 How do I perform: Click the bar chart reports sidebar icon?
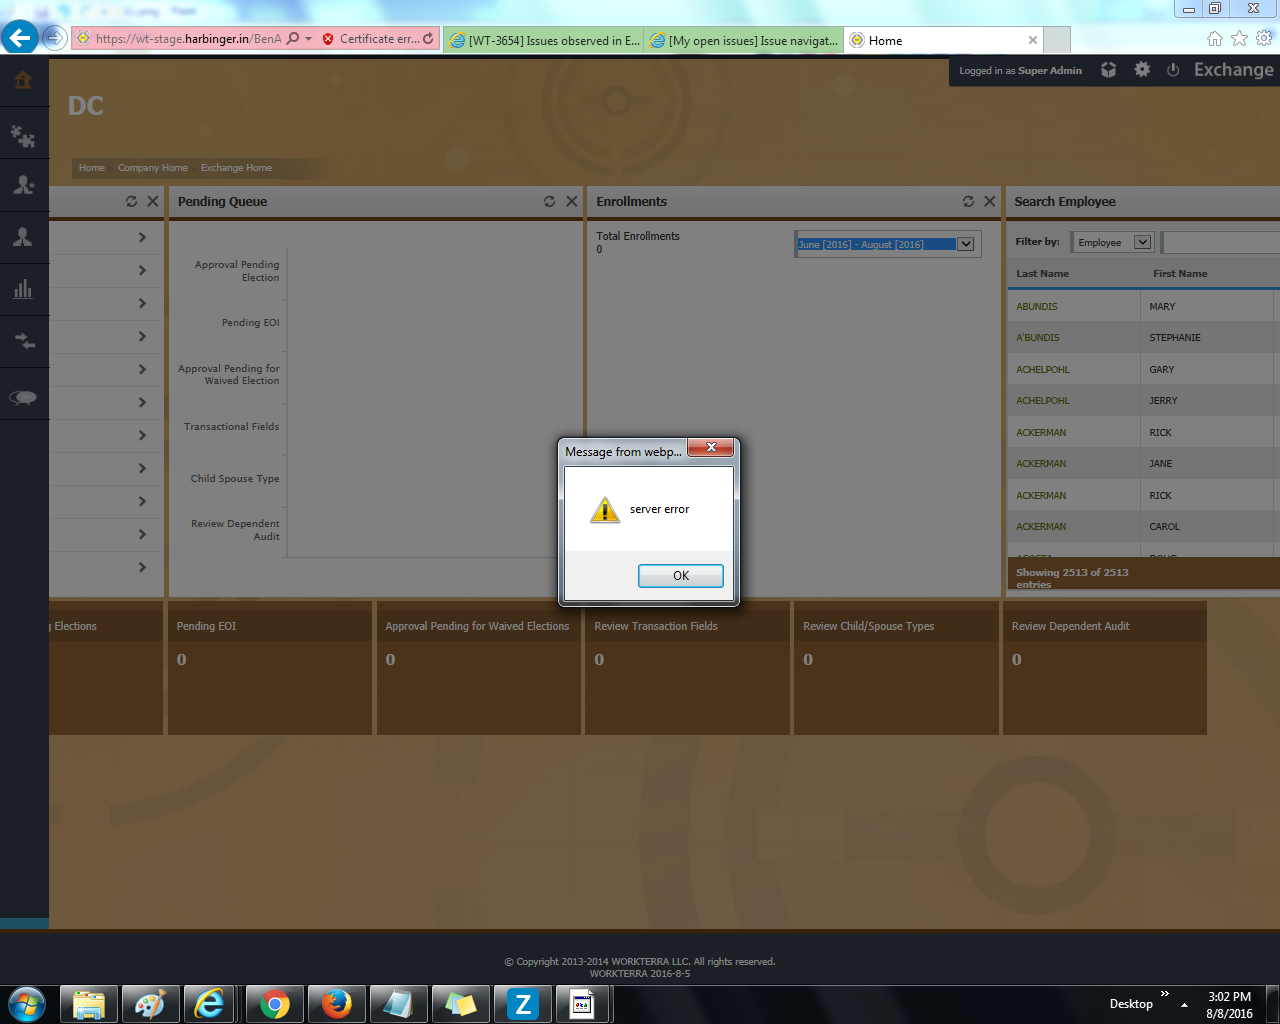pos(23,290)
